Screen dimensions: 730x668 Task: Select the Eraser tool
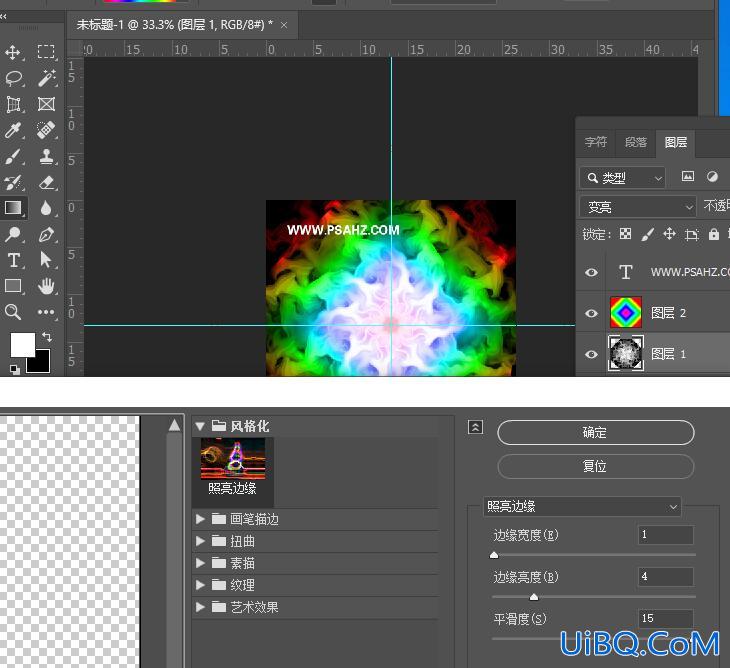click(x=47, y=182)
